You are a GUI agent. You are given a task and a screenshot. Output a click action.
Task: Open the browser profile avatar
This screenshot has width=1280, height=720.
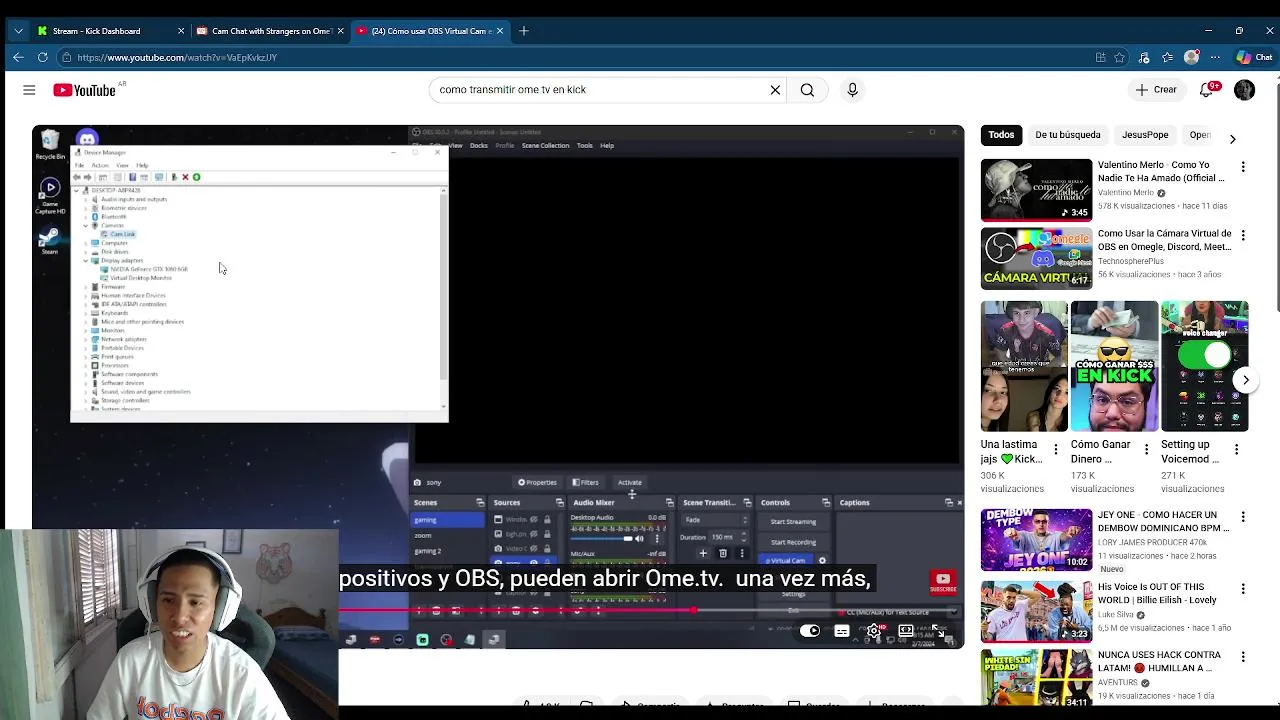tap(1191, 58)
